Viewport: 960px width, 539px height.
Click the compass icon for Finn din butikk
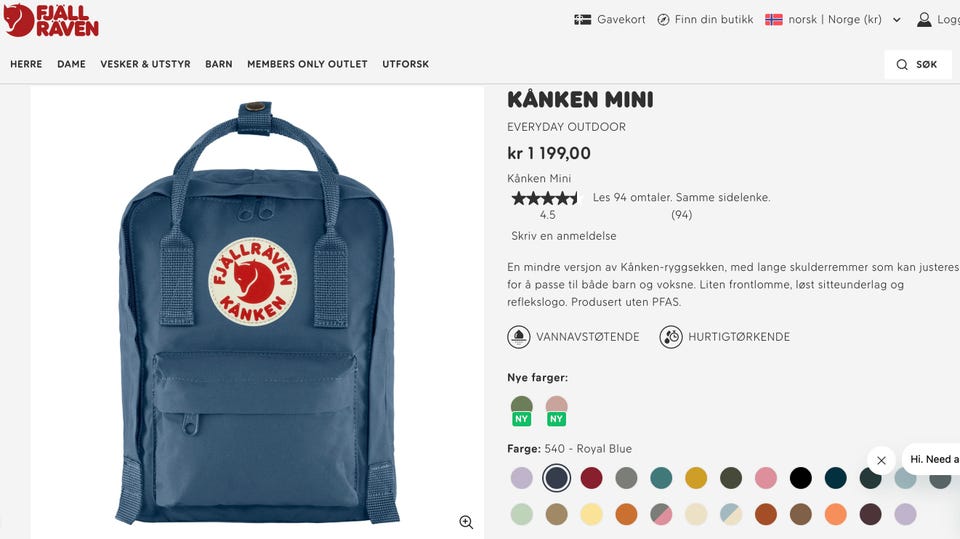[x=663, y=20]
